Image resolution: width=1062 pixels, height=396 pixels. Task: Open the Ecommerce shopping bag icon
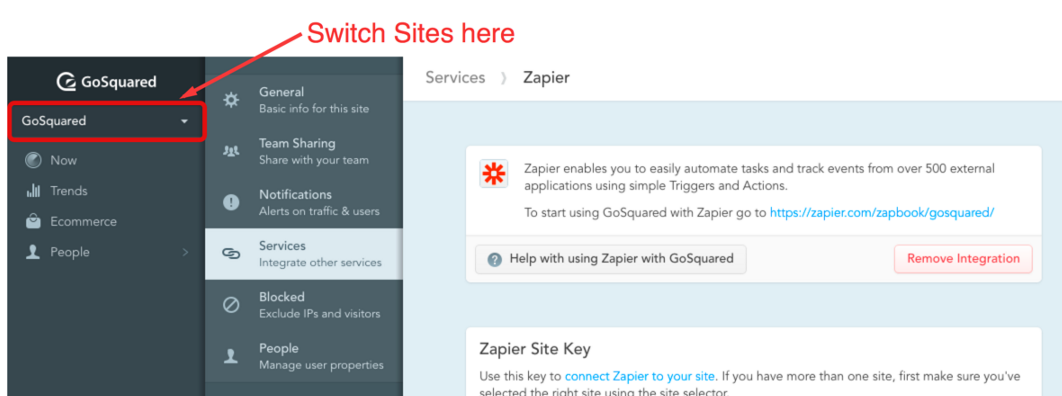[33, 221]
